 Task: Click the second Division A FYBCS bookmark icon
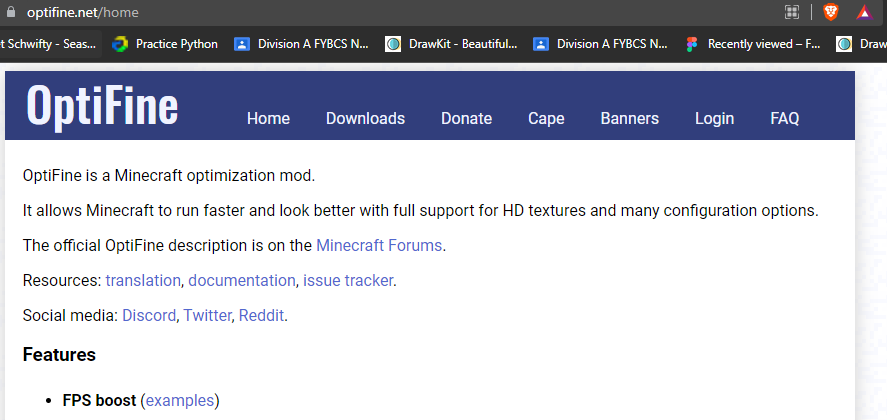[541, 44]
